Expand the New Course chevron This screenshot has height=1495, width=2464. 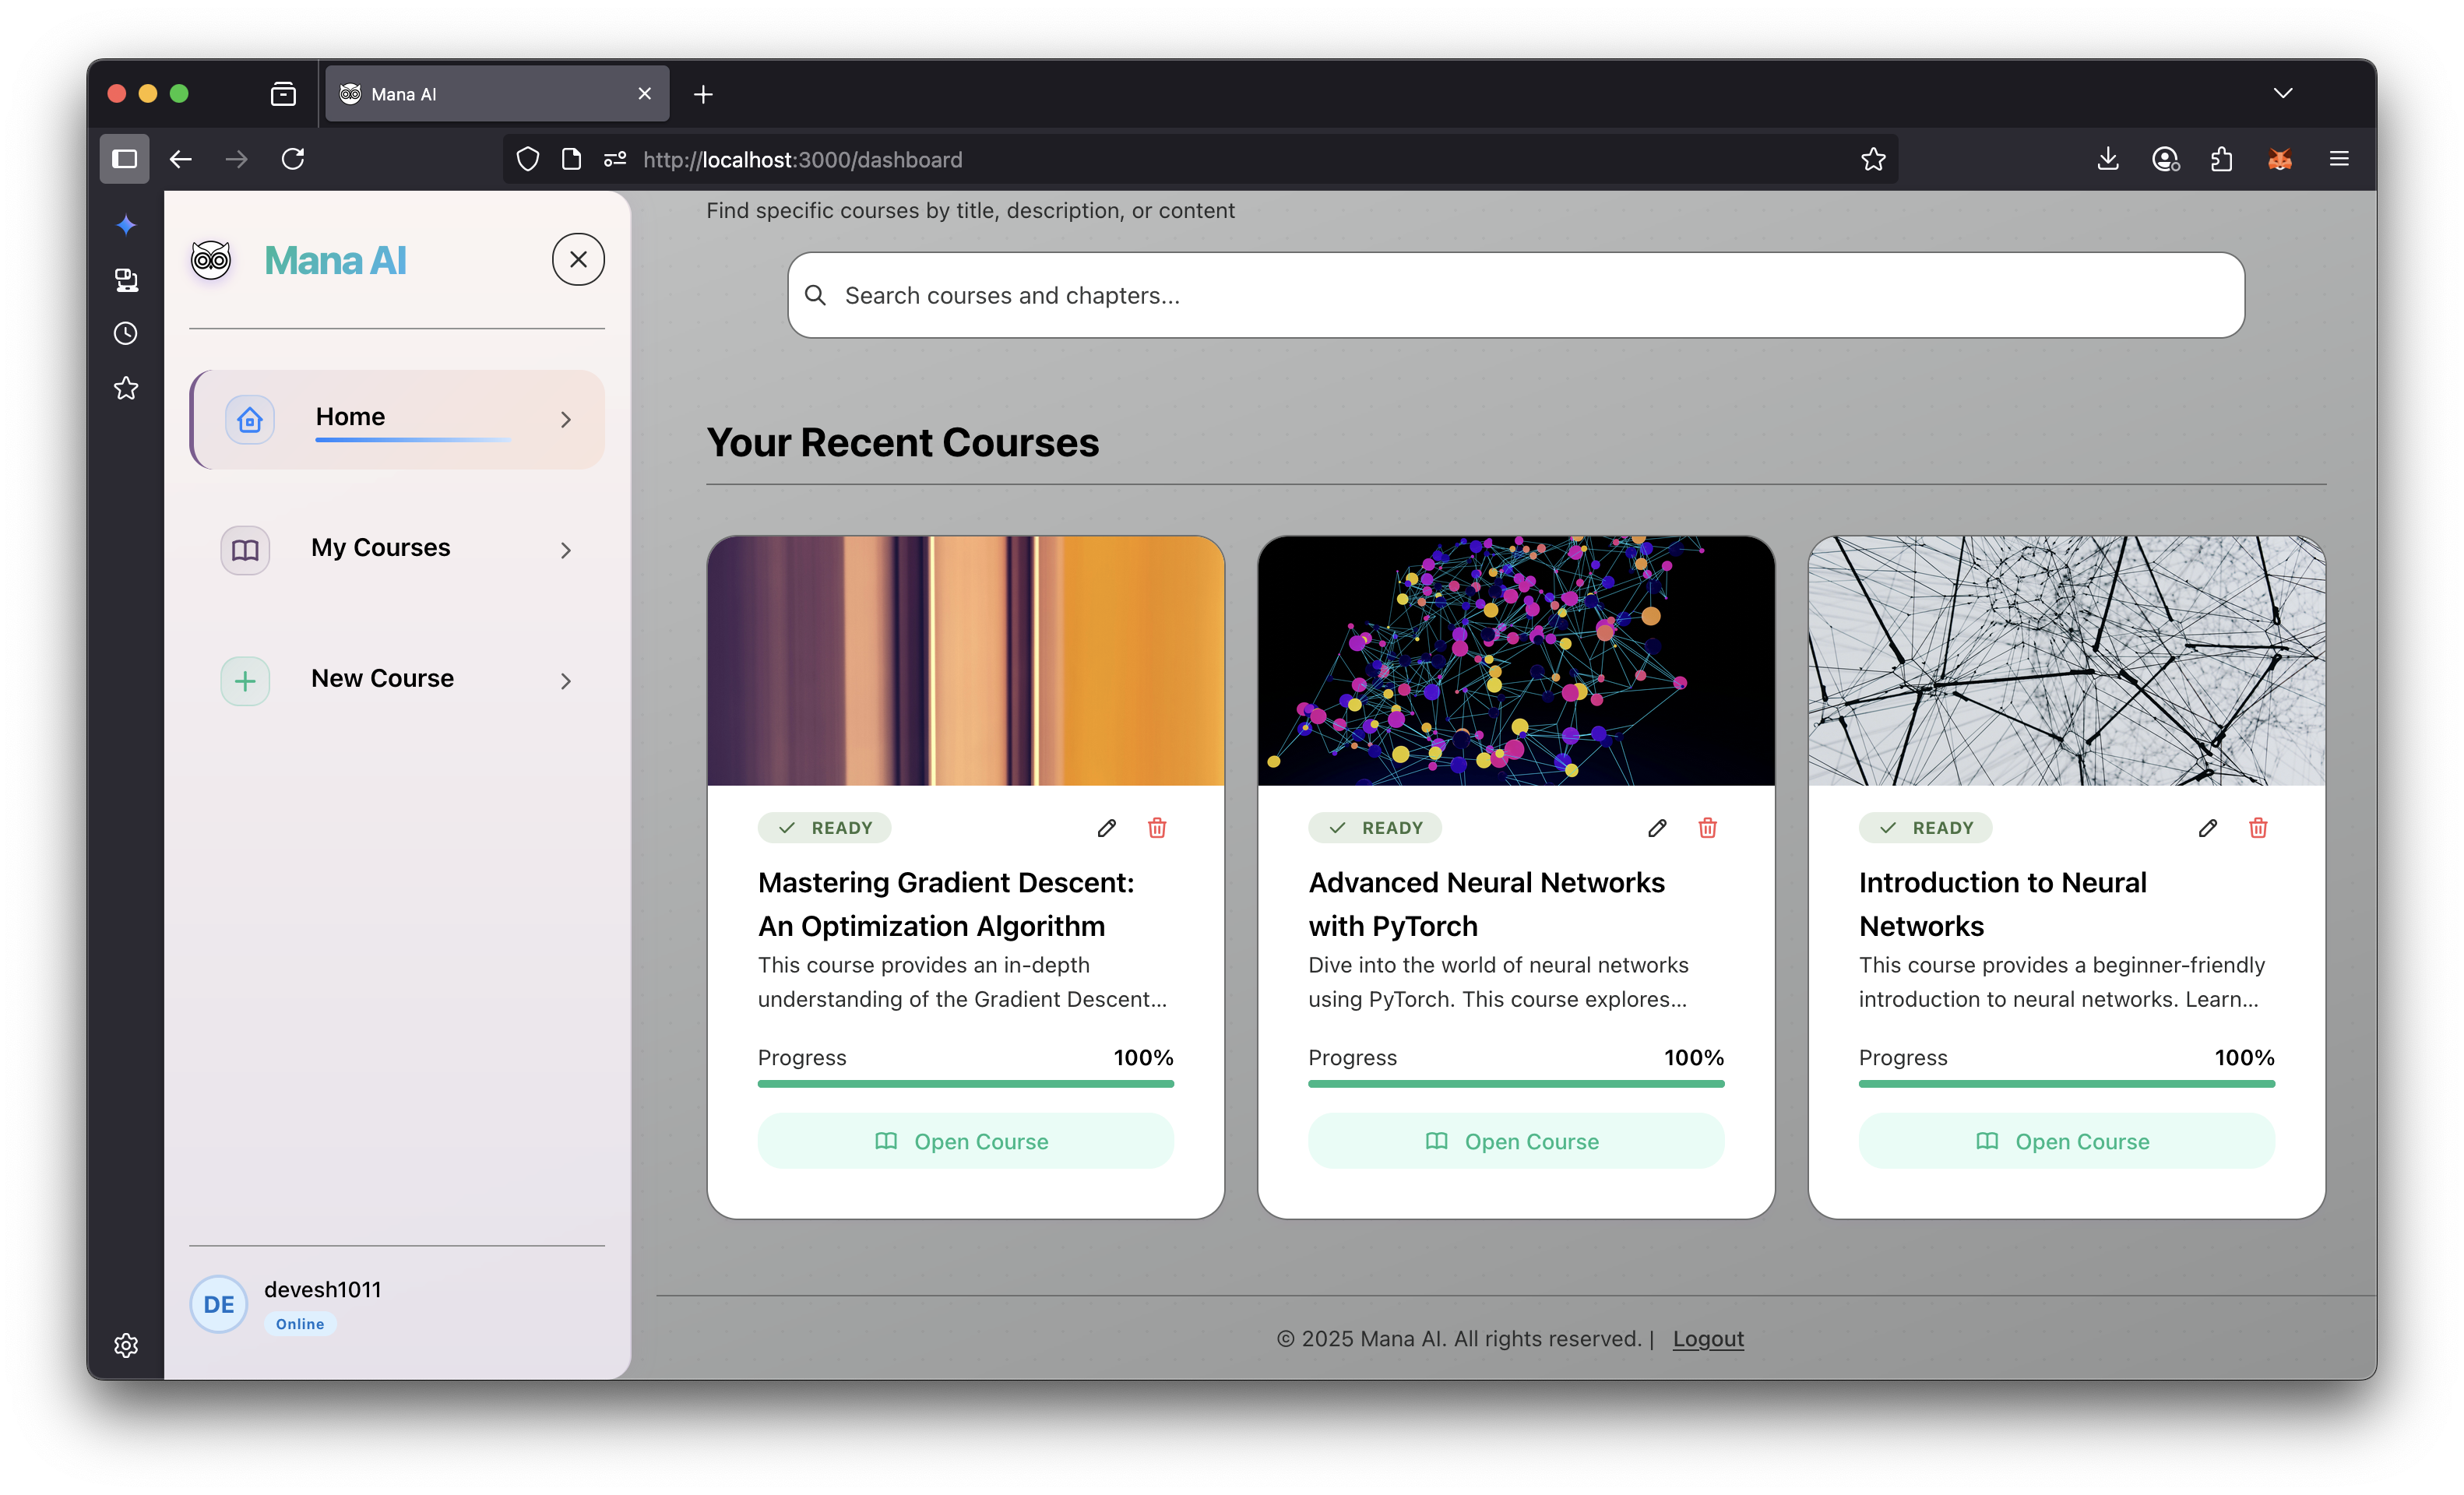point(566,681)
